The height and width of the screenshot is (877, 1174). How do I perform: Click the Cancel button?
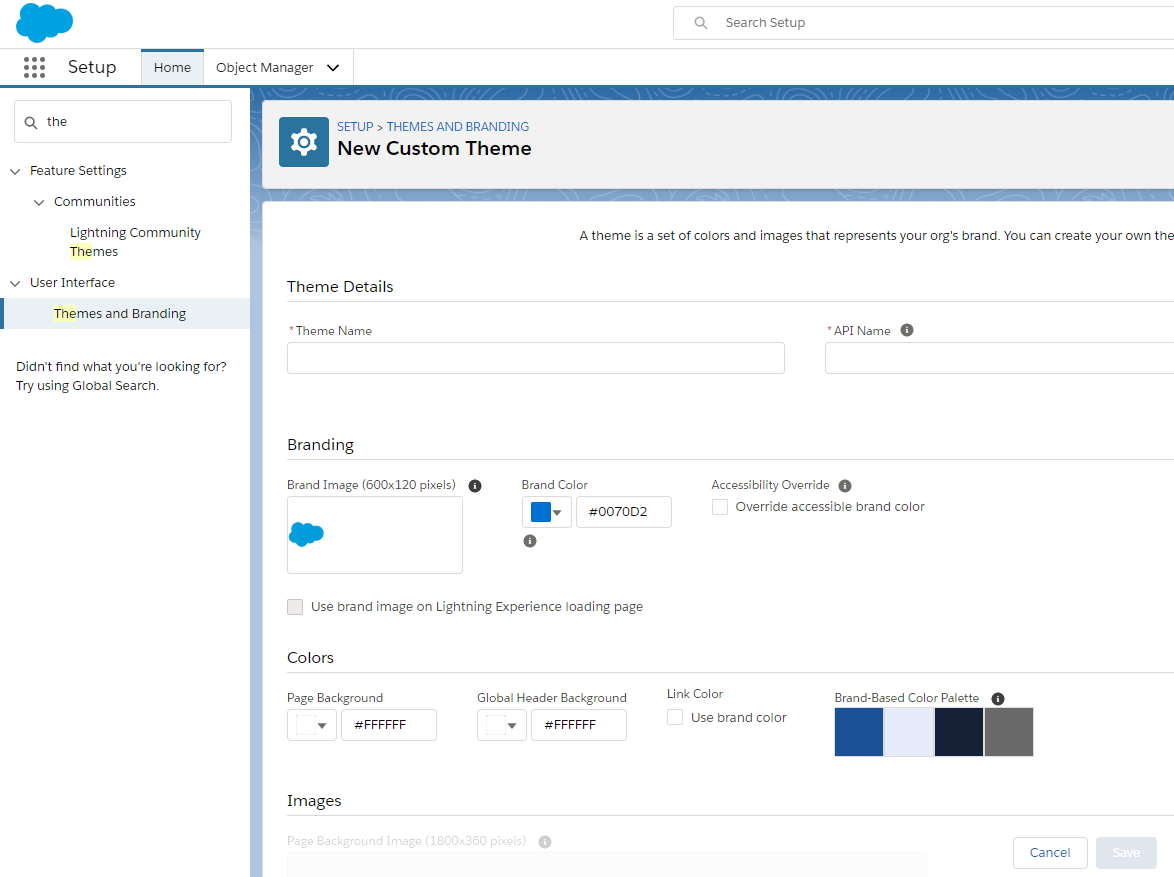coord(1050,853)
